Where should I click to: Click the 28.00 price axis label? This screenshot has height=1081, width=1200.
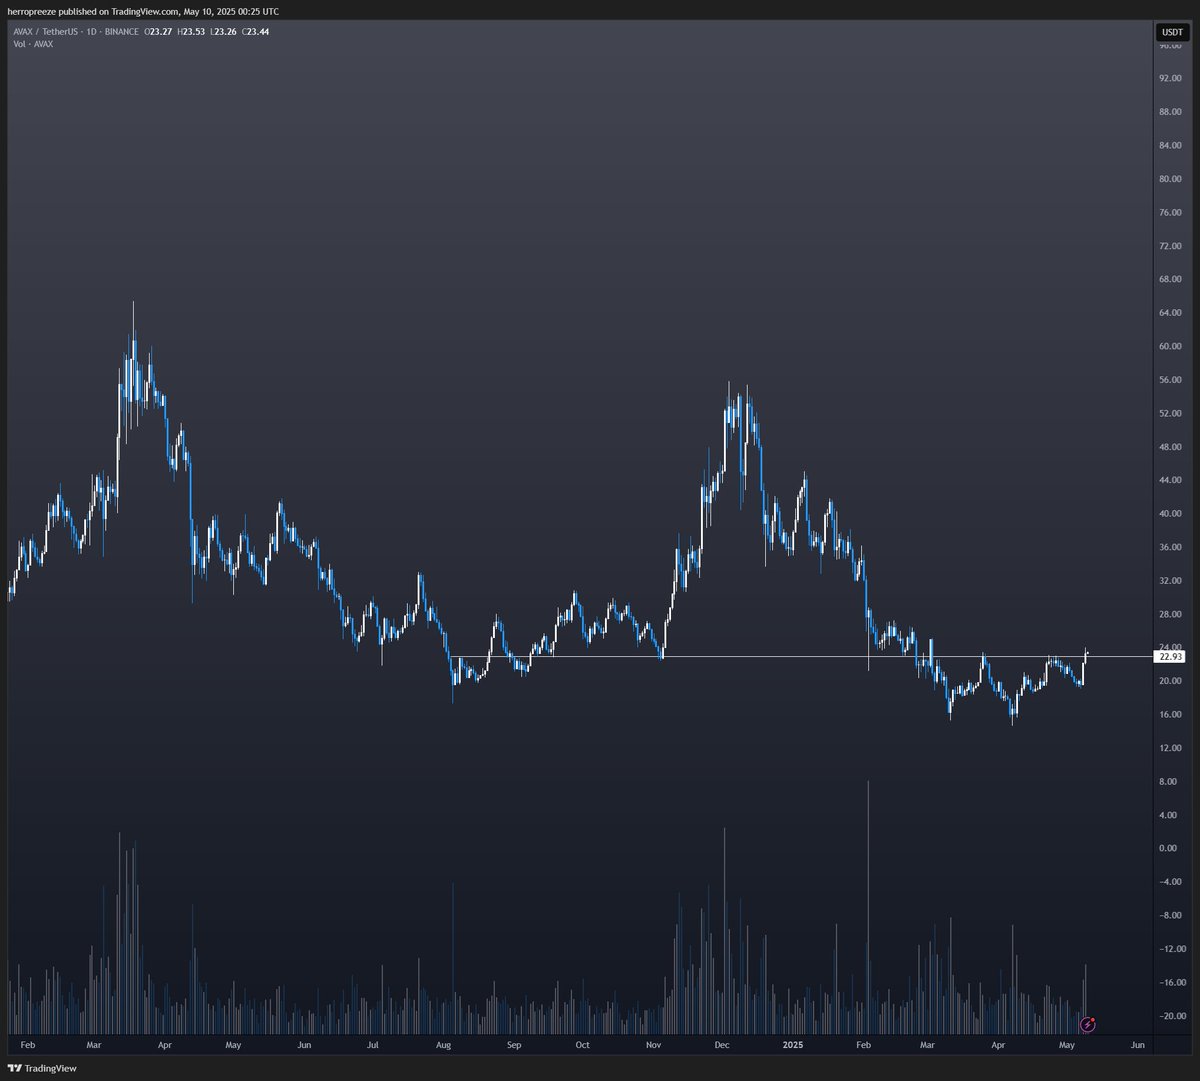1169,615
